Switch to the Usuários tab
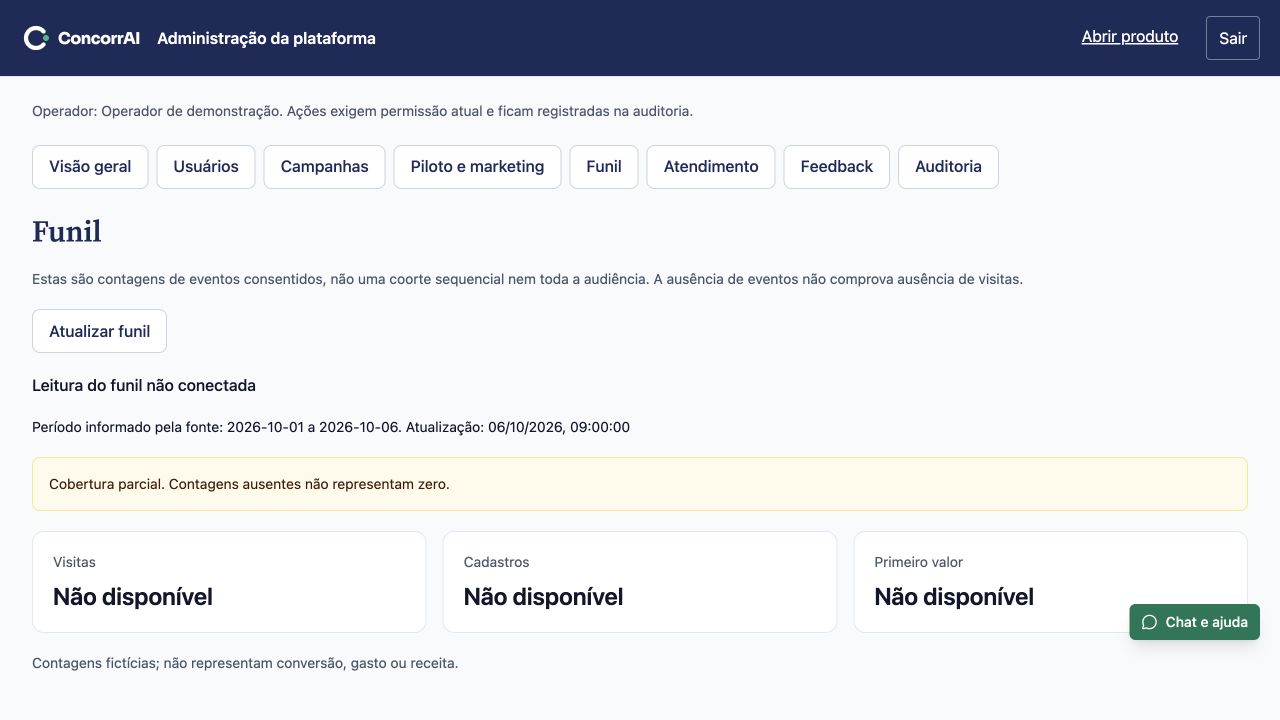Viewport: 1280px width, 720px height. point(206,167)
